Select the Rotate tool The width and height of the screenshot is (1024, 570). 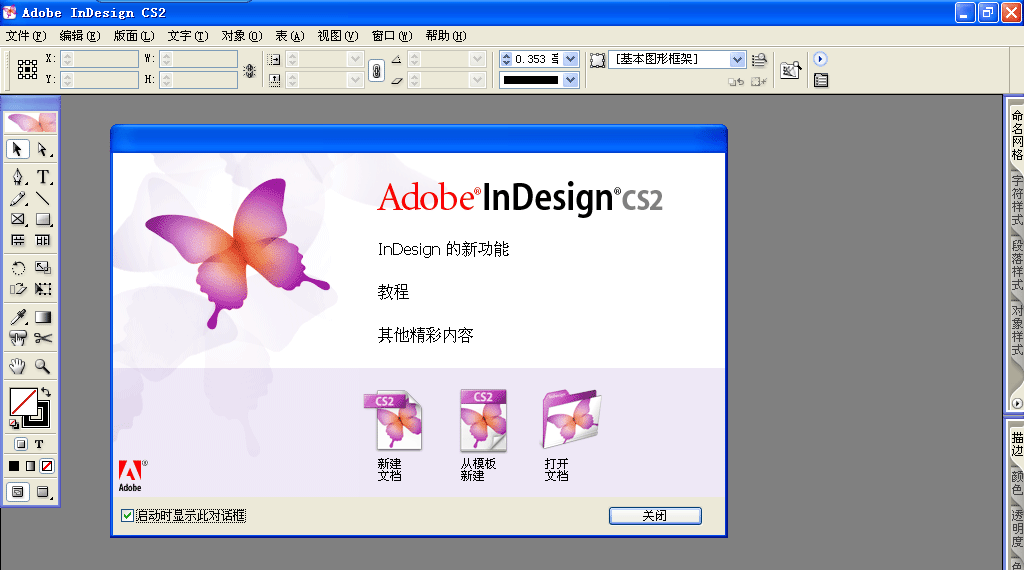[18, 268]
